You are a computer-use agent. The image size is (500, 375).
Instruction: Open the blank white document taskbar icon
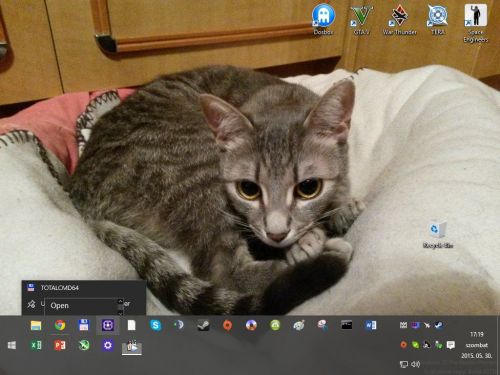[132, 325]
